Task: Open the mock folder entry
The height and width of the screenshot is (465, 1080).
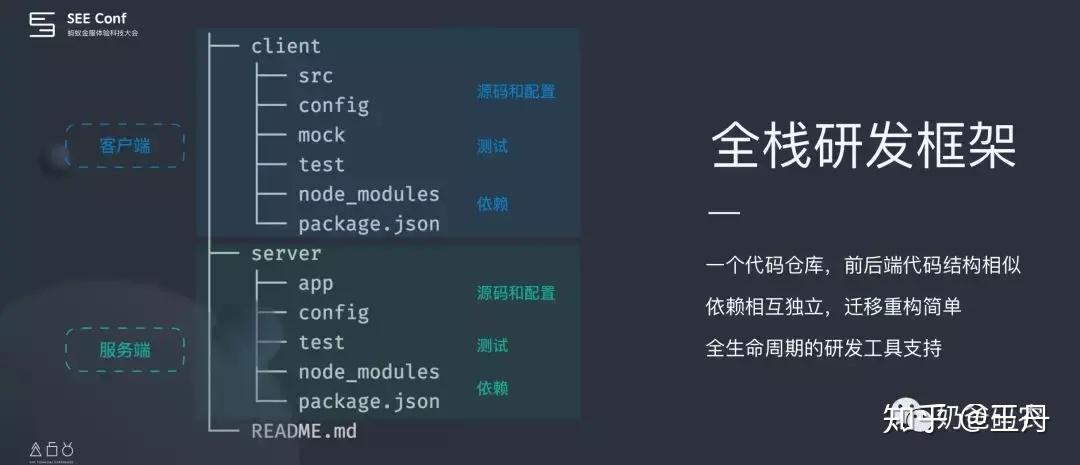Action: coord(321,135)
